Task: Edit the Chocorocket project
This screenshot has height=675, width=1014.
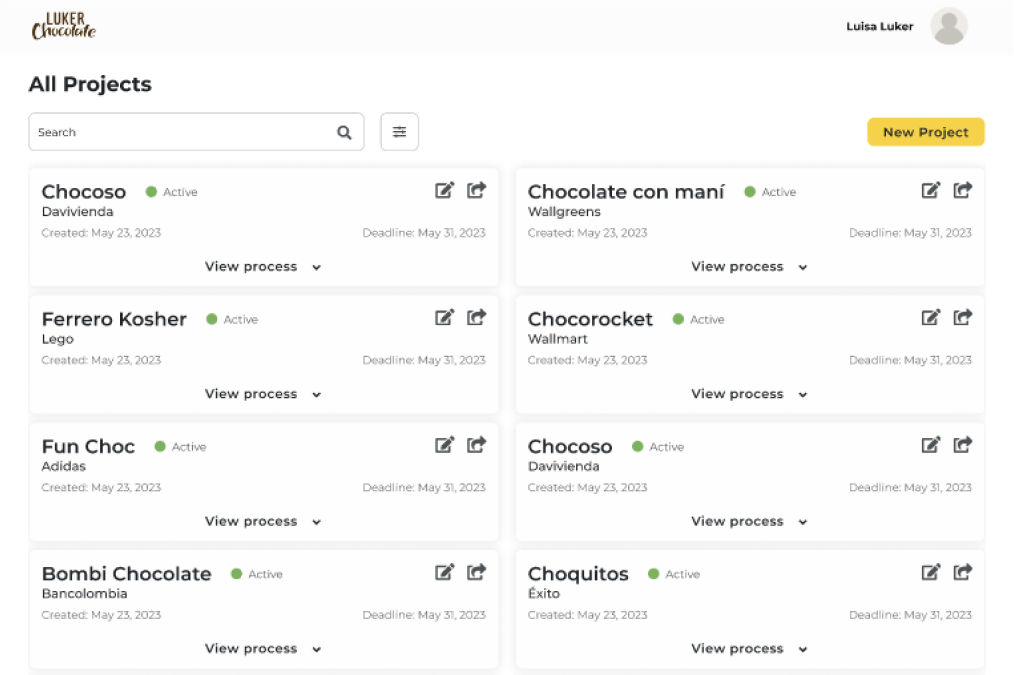Action: [931, 317]
